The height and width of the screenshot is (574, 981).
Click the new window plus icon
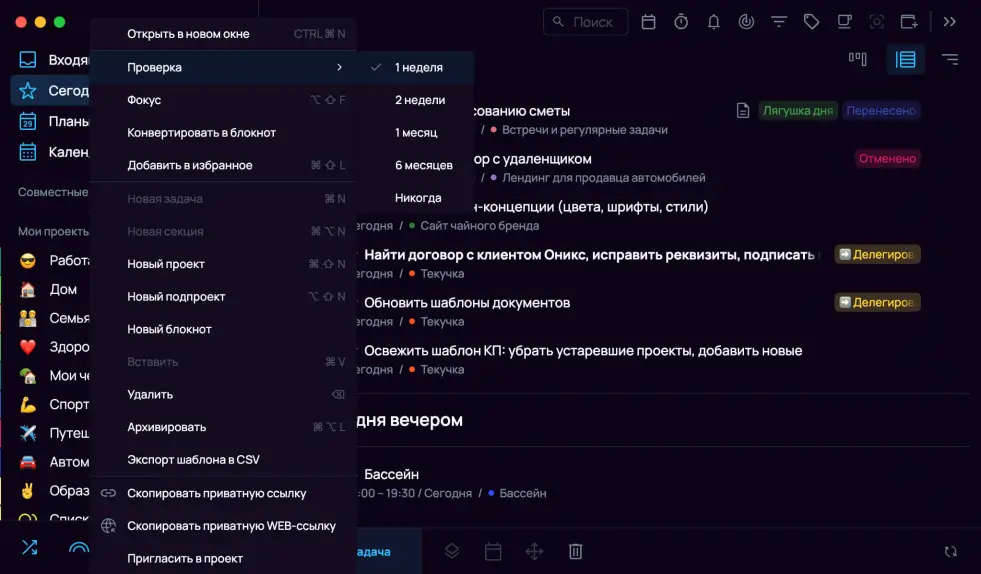[x=909, y=21]
